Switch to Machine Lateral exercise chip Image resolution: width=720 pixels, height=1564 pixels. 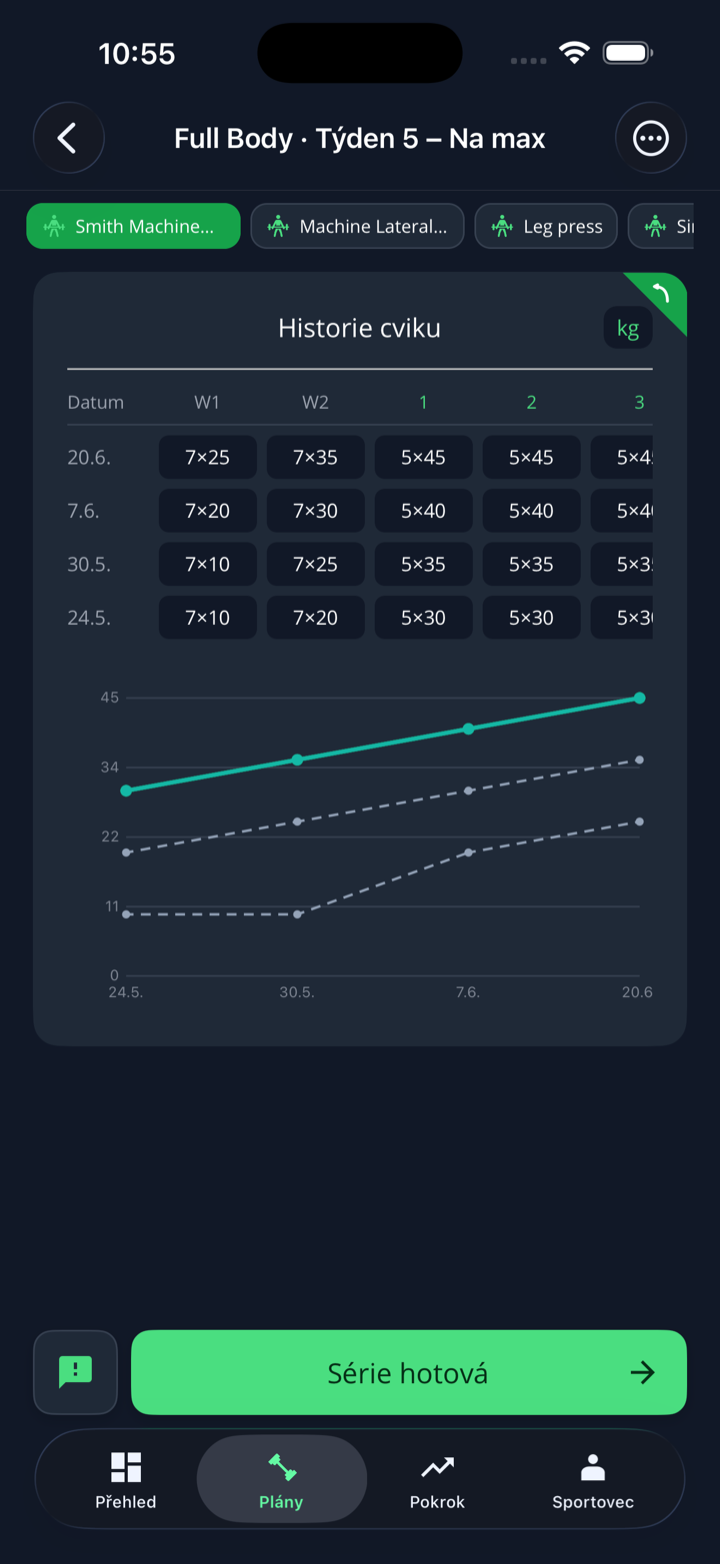357,226
